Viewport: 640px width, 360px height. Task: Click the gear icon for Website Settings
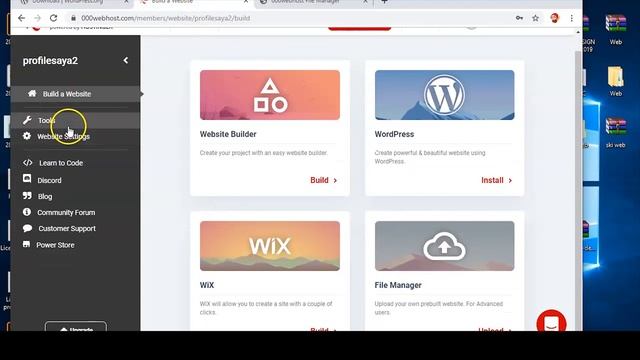point(27,136)
